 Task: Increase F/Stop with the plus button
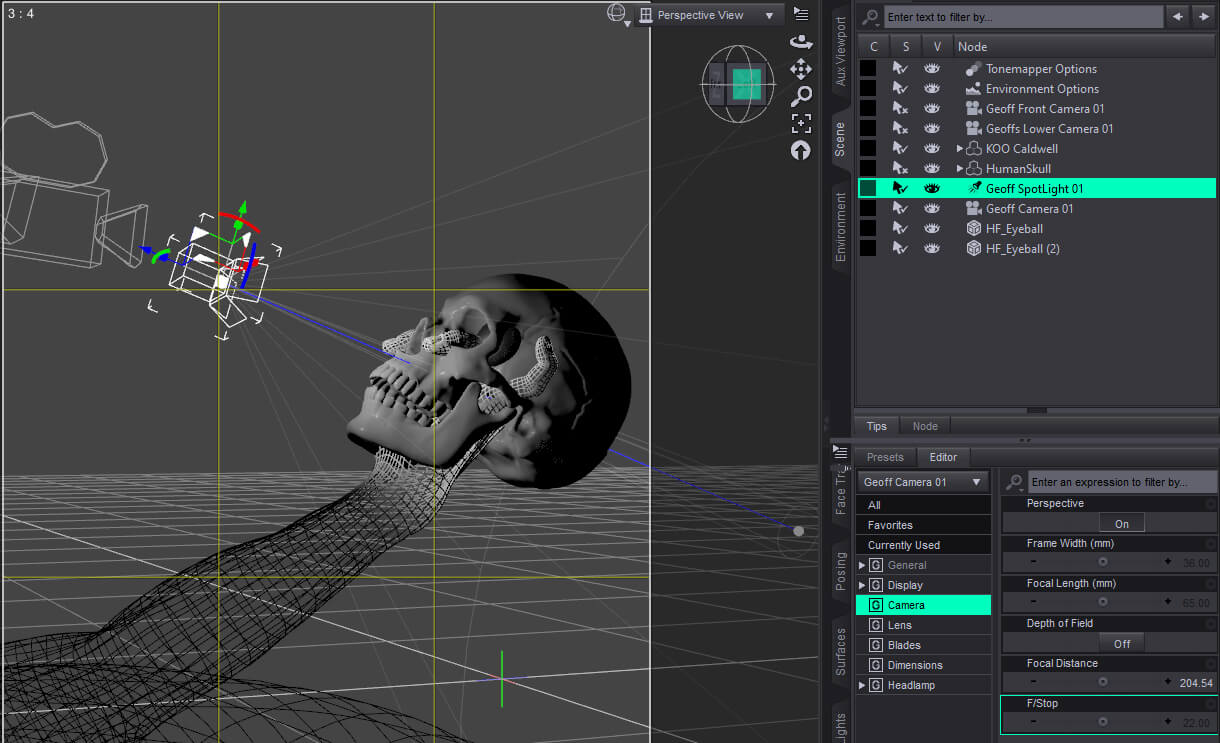click(1167, 721)
